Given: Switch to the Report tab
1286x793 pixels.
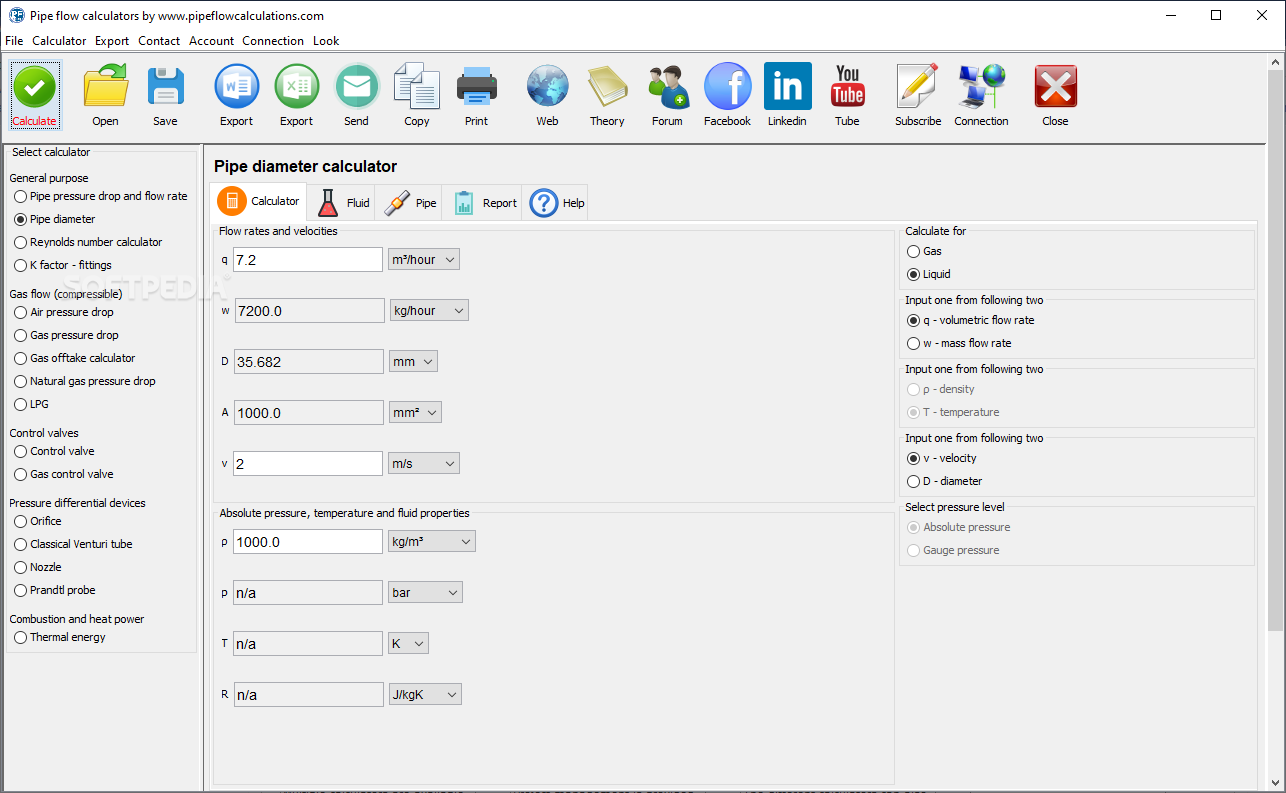Looking at the screenshot, I should (484, 203).
